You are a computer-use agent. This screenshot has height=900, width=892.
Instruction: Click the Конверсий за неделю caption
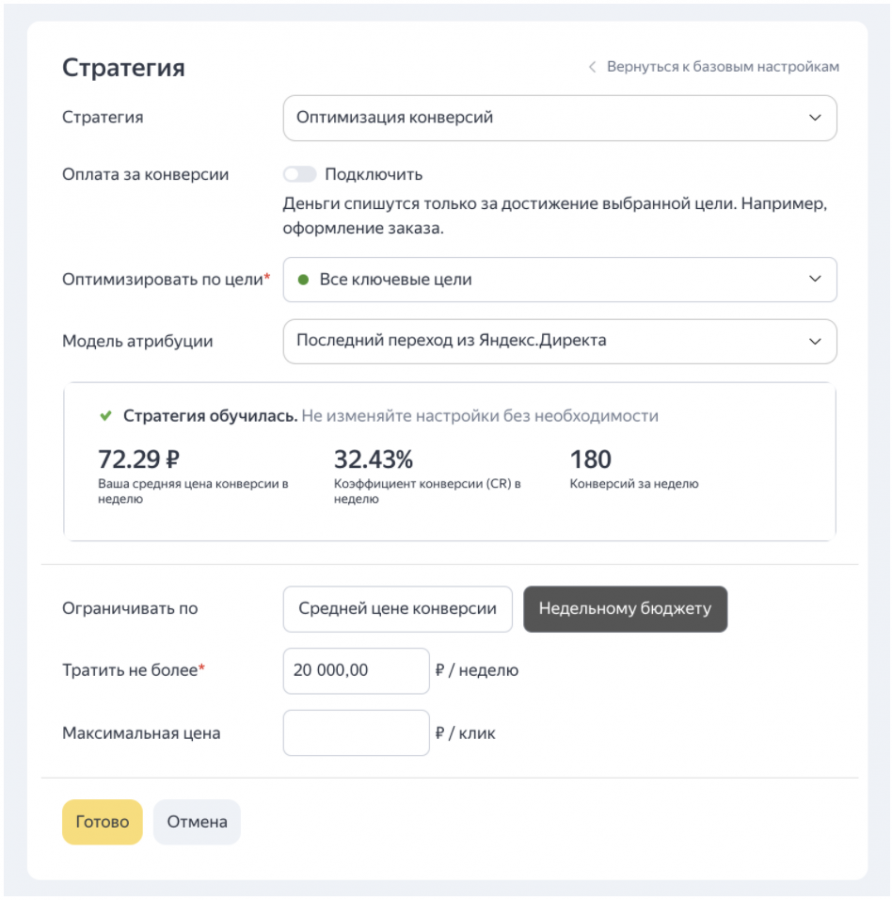click(x=634, y=484)
